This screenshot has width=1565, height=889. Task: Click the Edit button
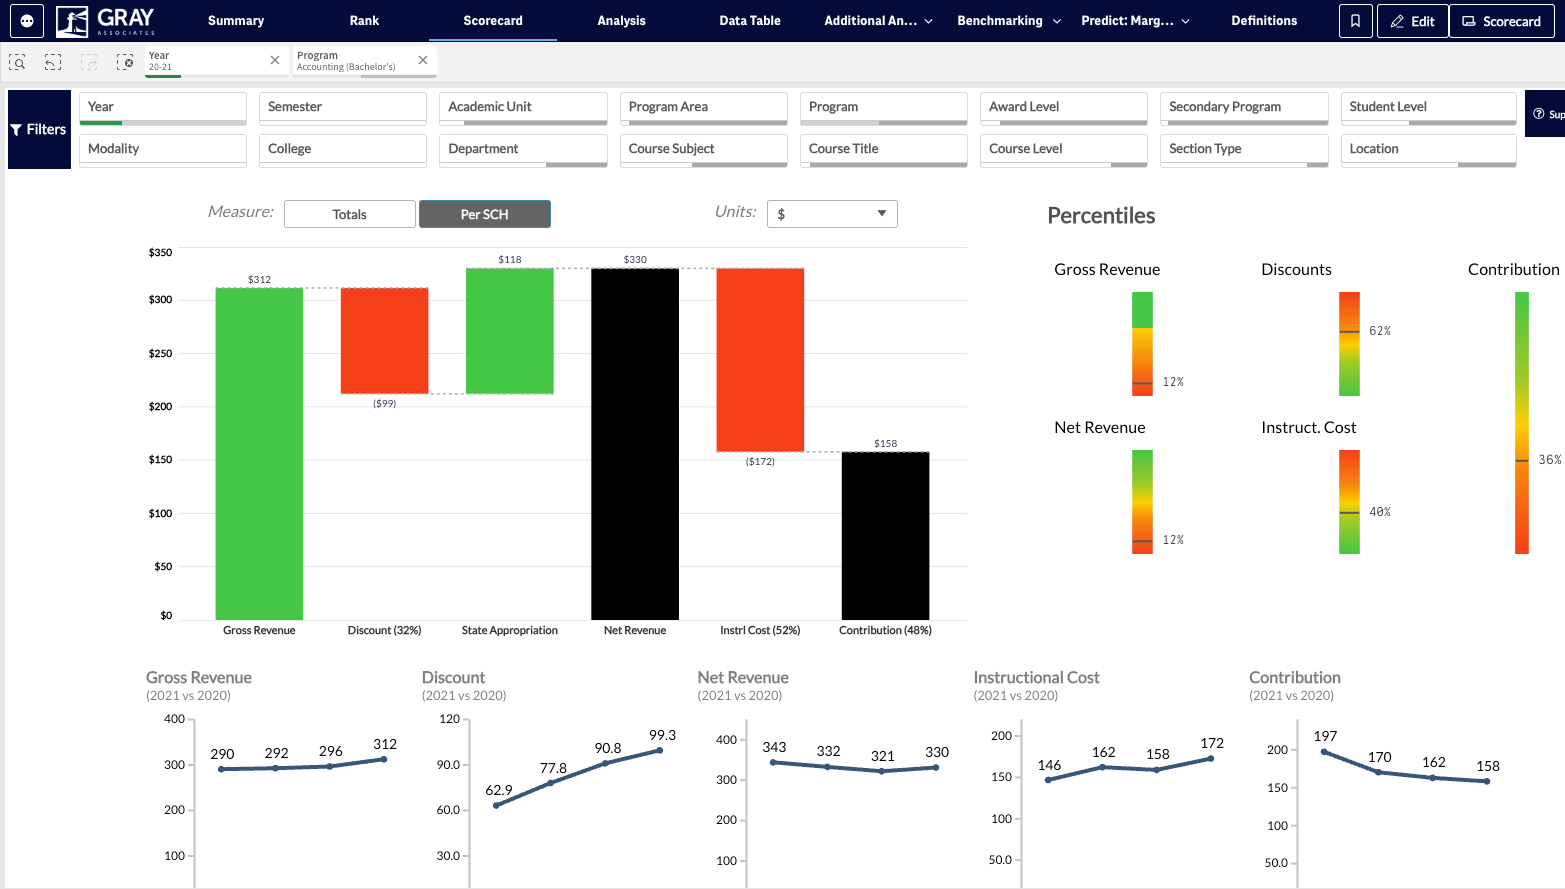[x=1412, y=21]
